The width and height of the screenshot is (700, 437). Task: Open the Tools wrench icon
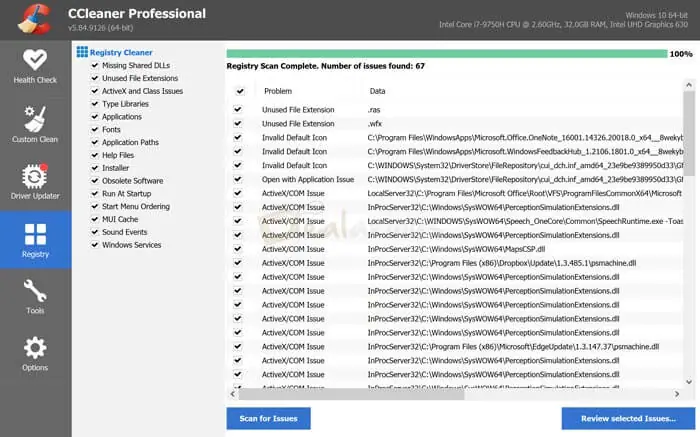[x=35, y=291]
